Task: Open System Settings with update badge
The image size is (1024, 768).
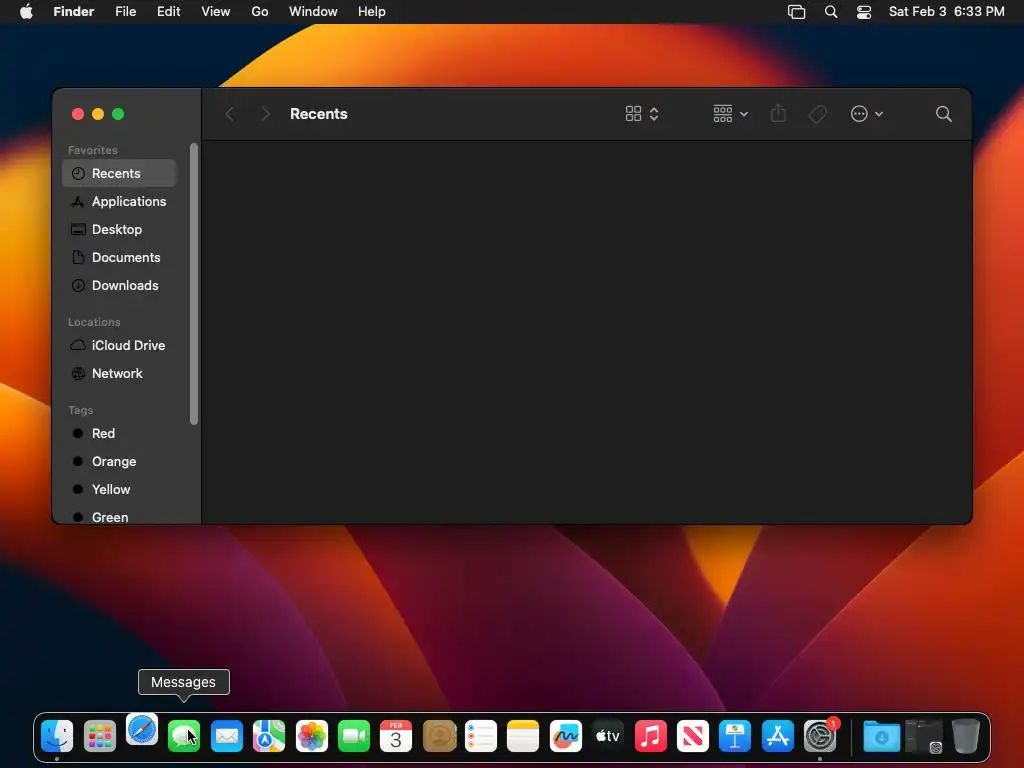Action: [x=820, y=736]
